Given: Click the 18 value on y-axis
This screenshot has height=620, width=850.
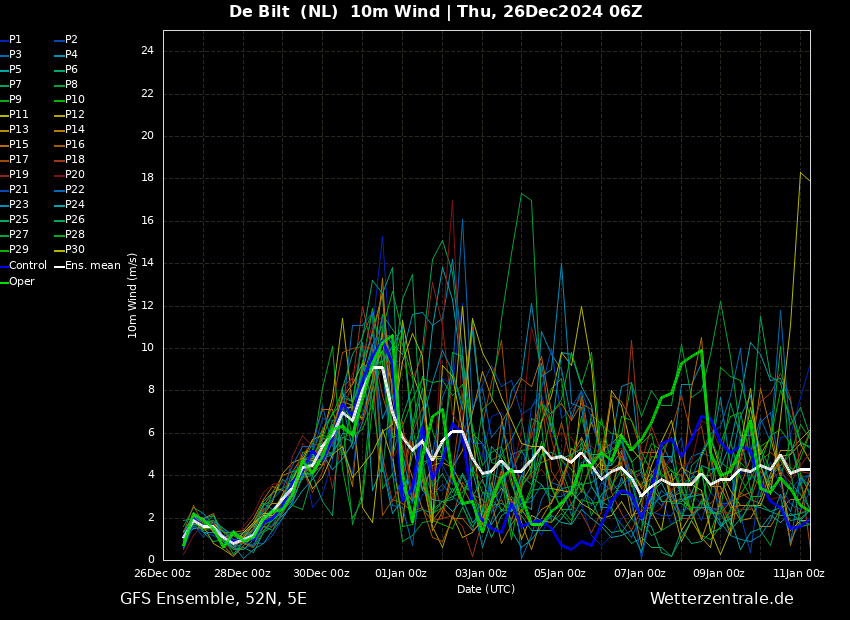Looking at the screenshot, I should coord(147,178).
